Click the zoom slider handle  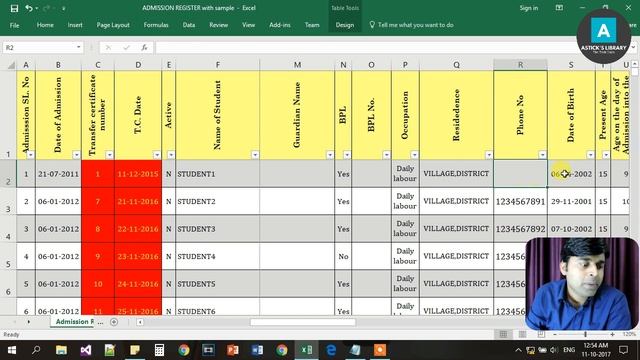pyautogui.click(x=585, y=334)
